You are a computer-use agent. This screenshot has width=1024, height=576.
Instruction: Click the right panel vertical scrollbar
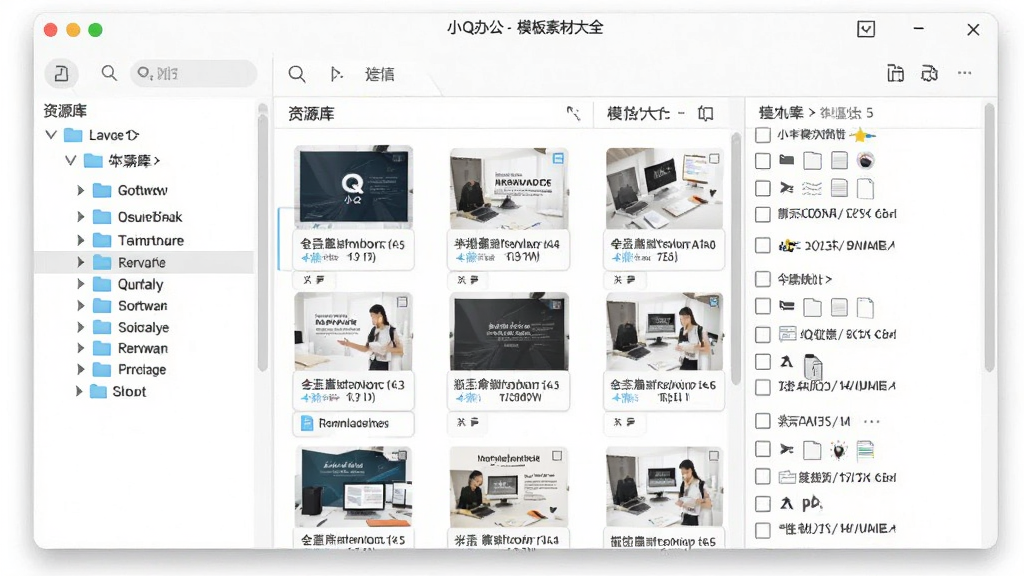(989, 238)
